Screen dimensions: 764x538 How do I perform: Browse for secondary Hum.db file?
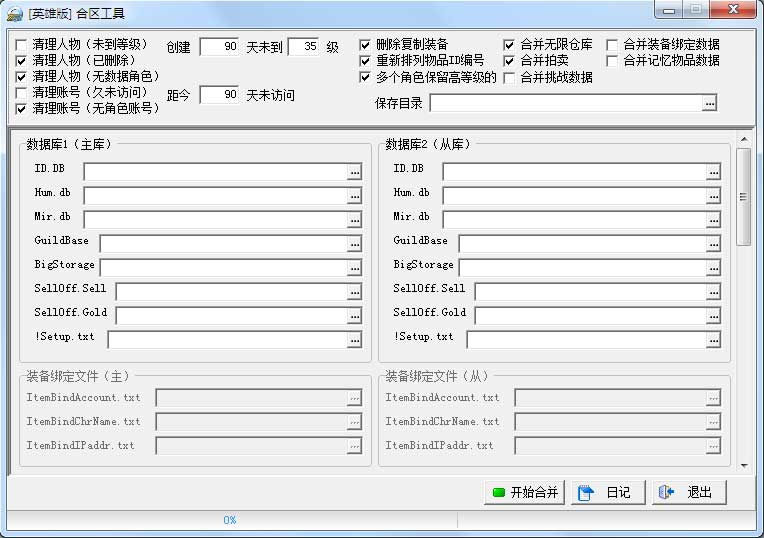[713, 196]
